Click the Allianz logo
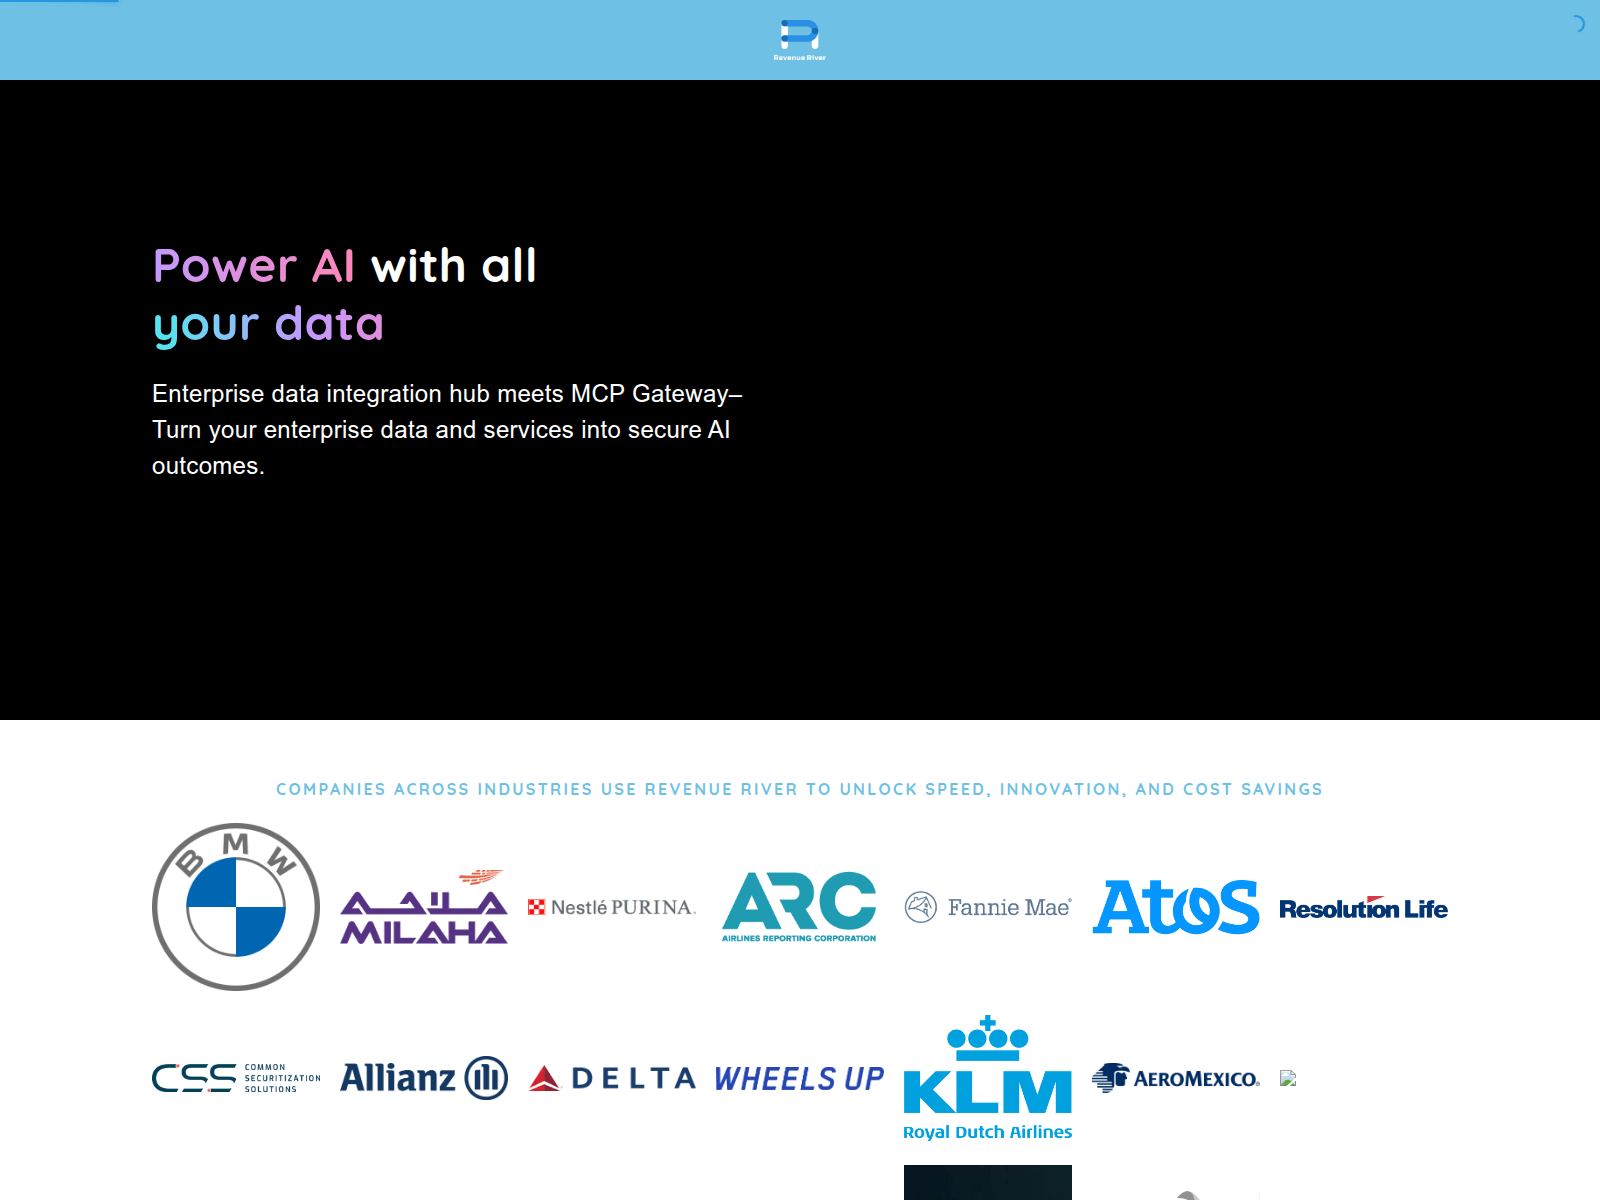This screenshot has height=1200, width=1600. (x=424, y=1078)
